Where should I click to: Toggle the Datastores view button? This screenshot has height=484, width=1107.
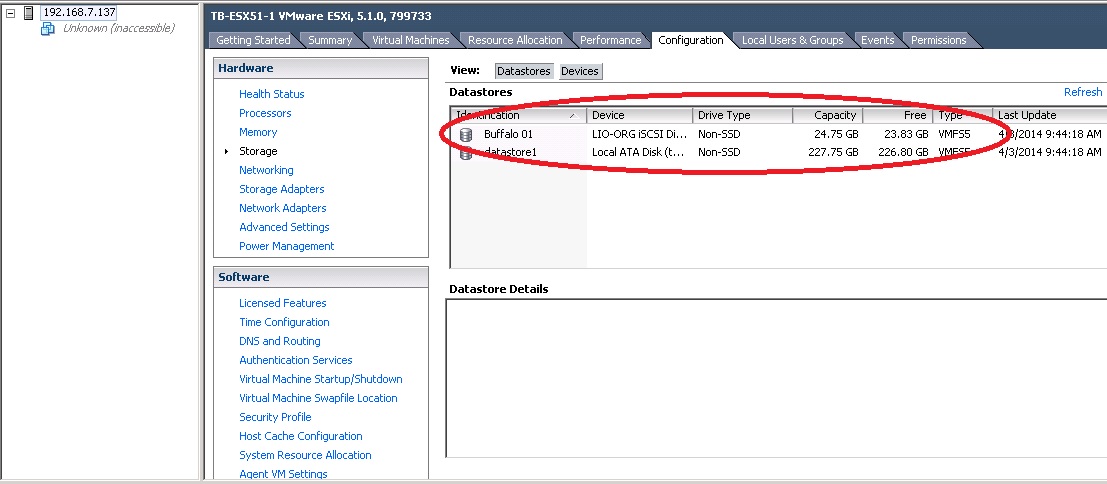point(524,71)
